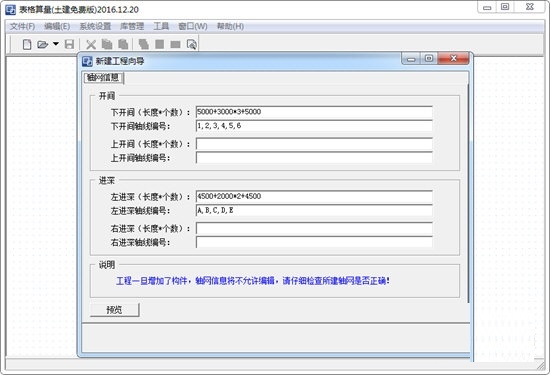550x375 pixels.
Task: Expand the dropdown arrow beside Open icon
Action: click(56, 44)
